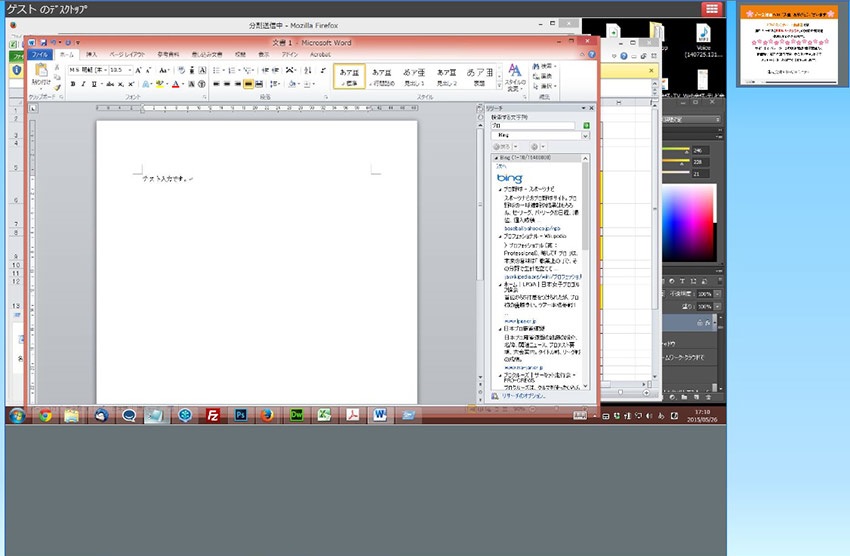Select the Standard style in styles gallery

[x=349, y=76]
